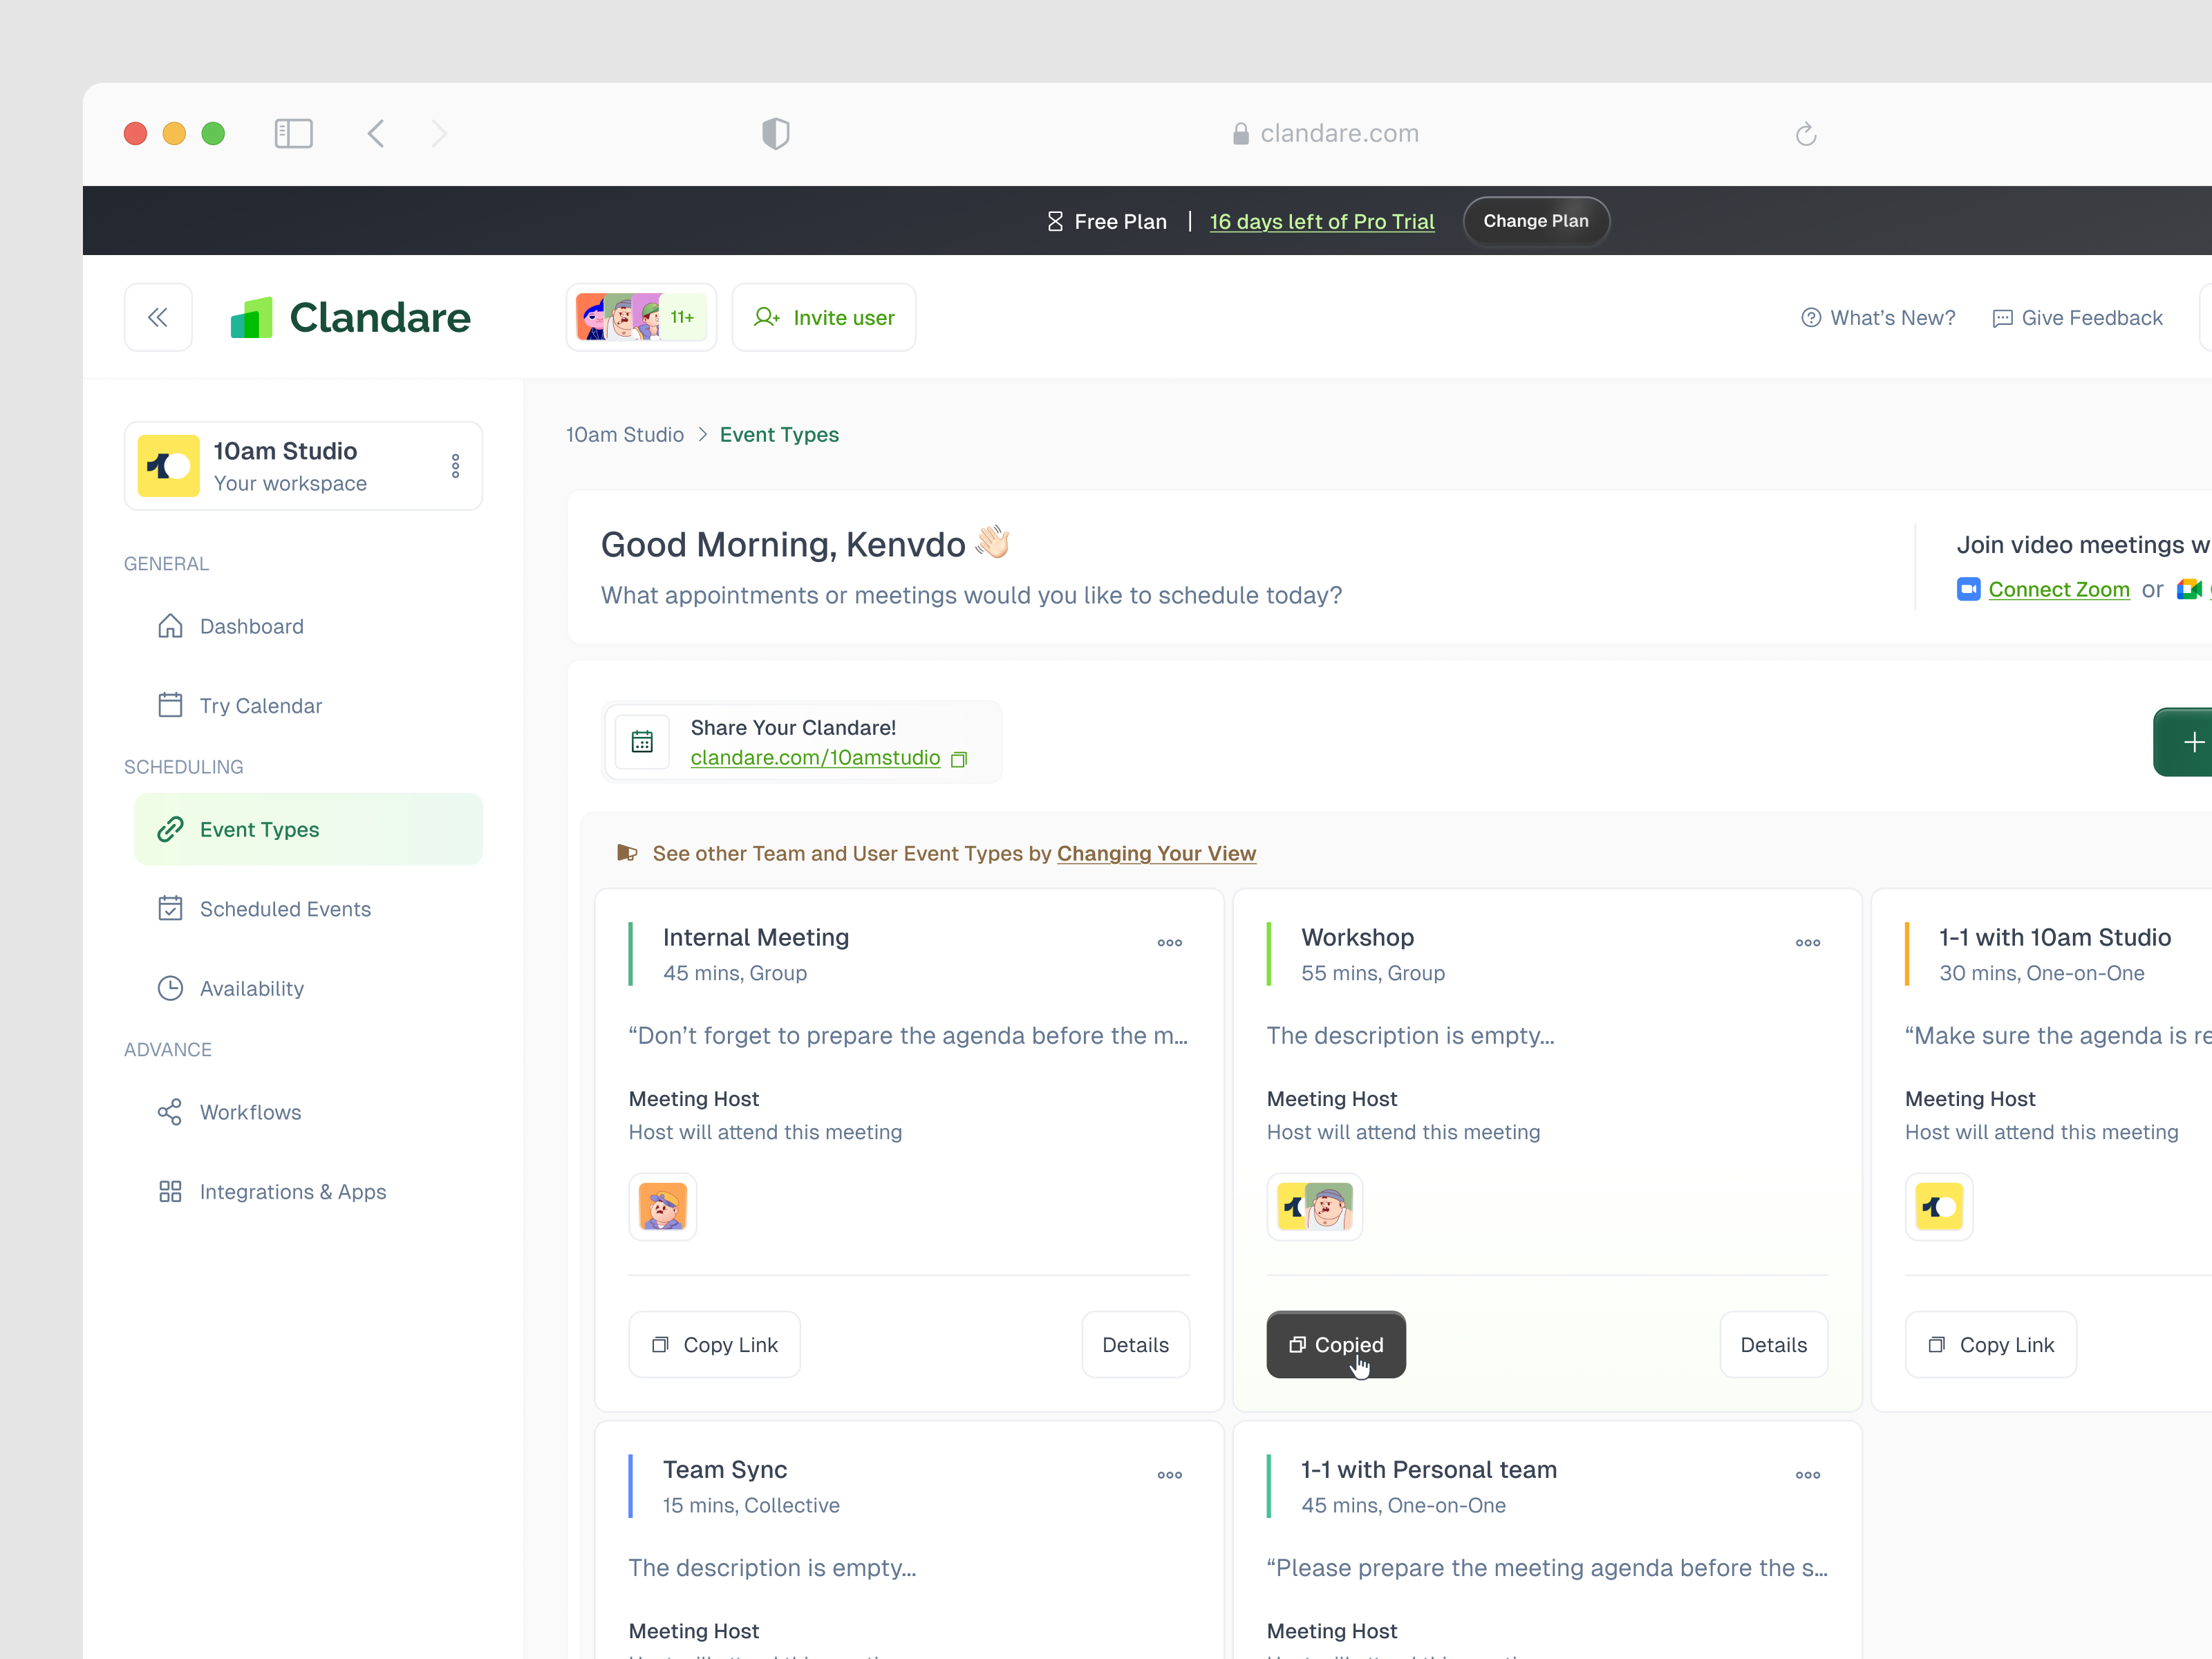2212x1659 pixels.
Task: Click 10am Studio breadcrumb
Action: click(625, 435)
